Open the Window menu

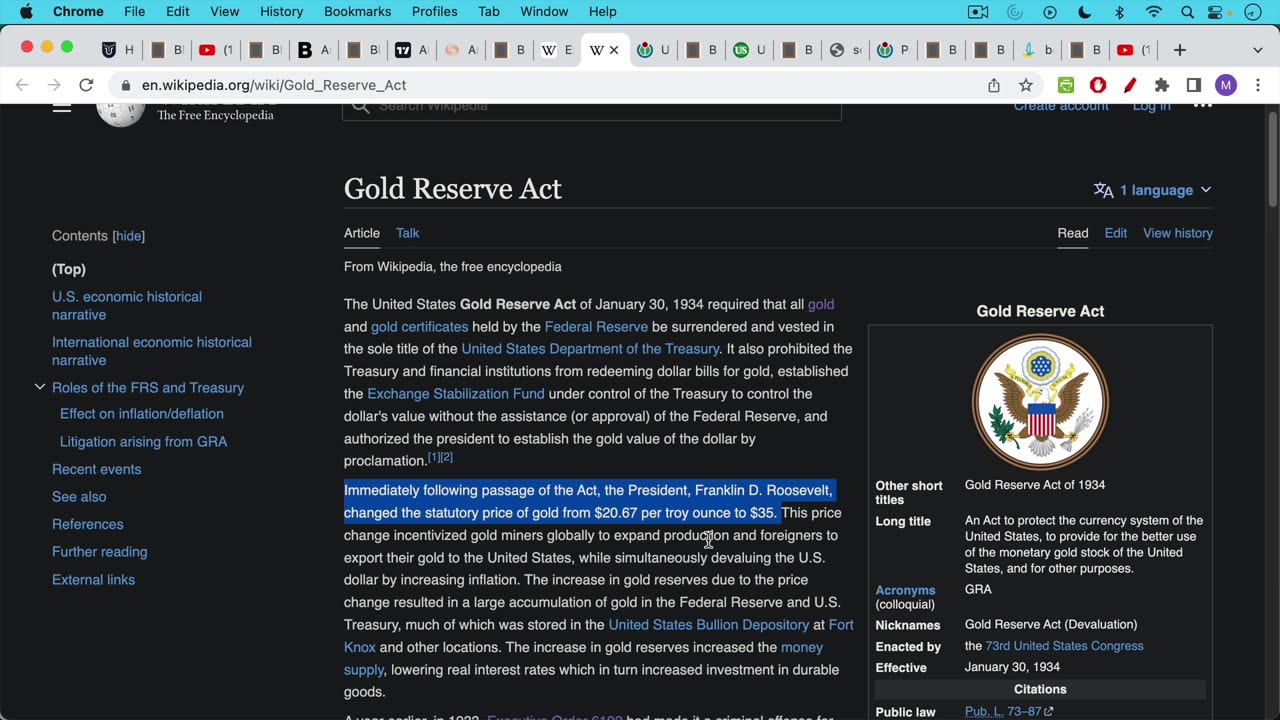pos(545,11)
